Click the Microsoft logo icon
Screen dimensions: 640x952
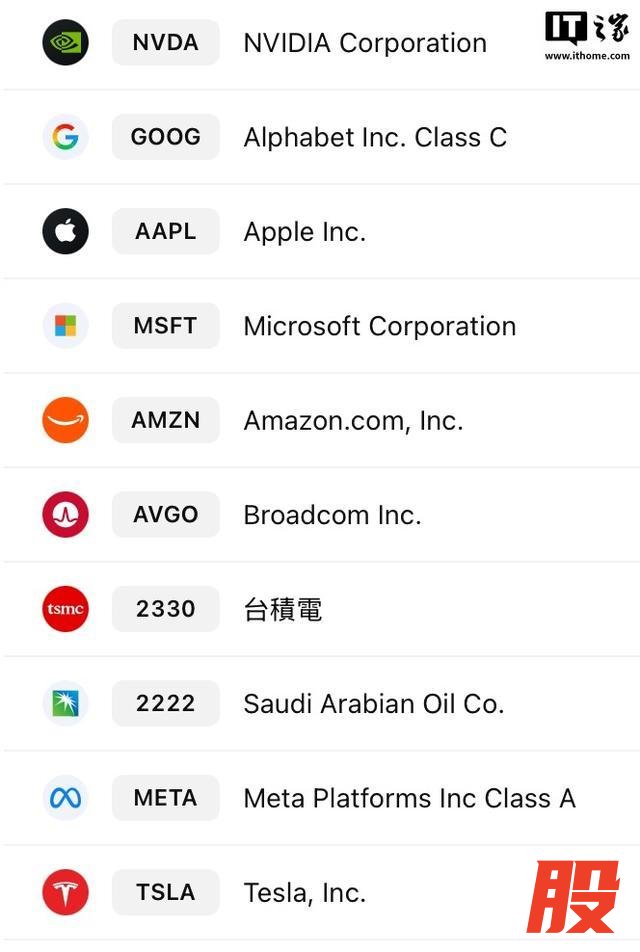click(x=66, y=326)
